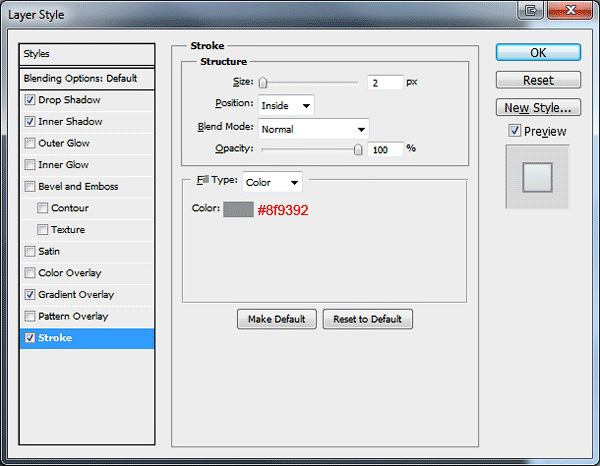Open the Pattern Overlay settings label
The image size is (600, 466).
pos(73,316)
